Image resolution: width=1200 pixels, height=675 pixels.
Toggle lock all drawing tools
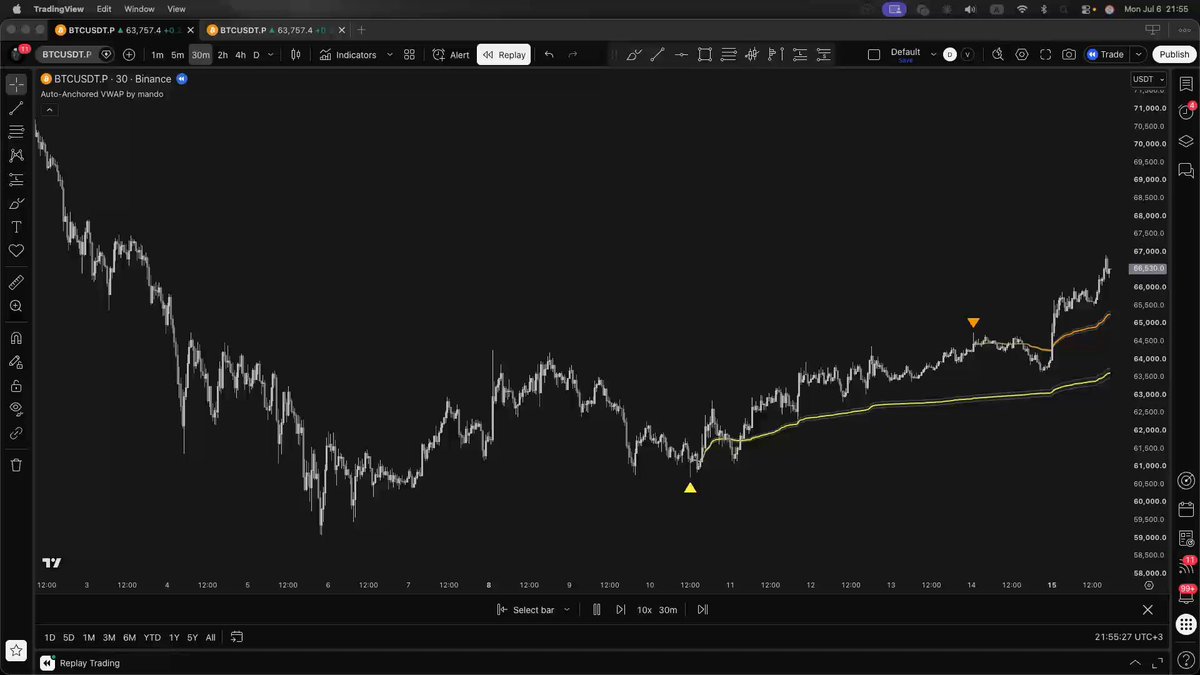pos(16,385)
